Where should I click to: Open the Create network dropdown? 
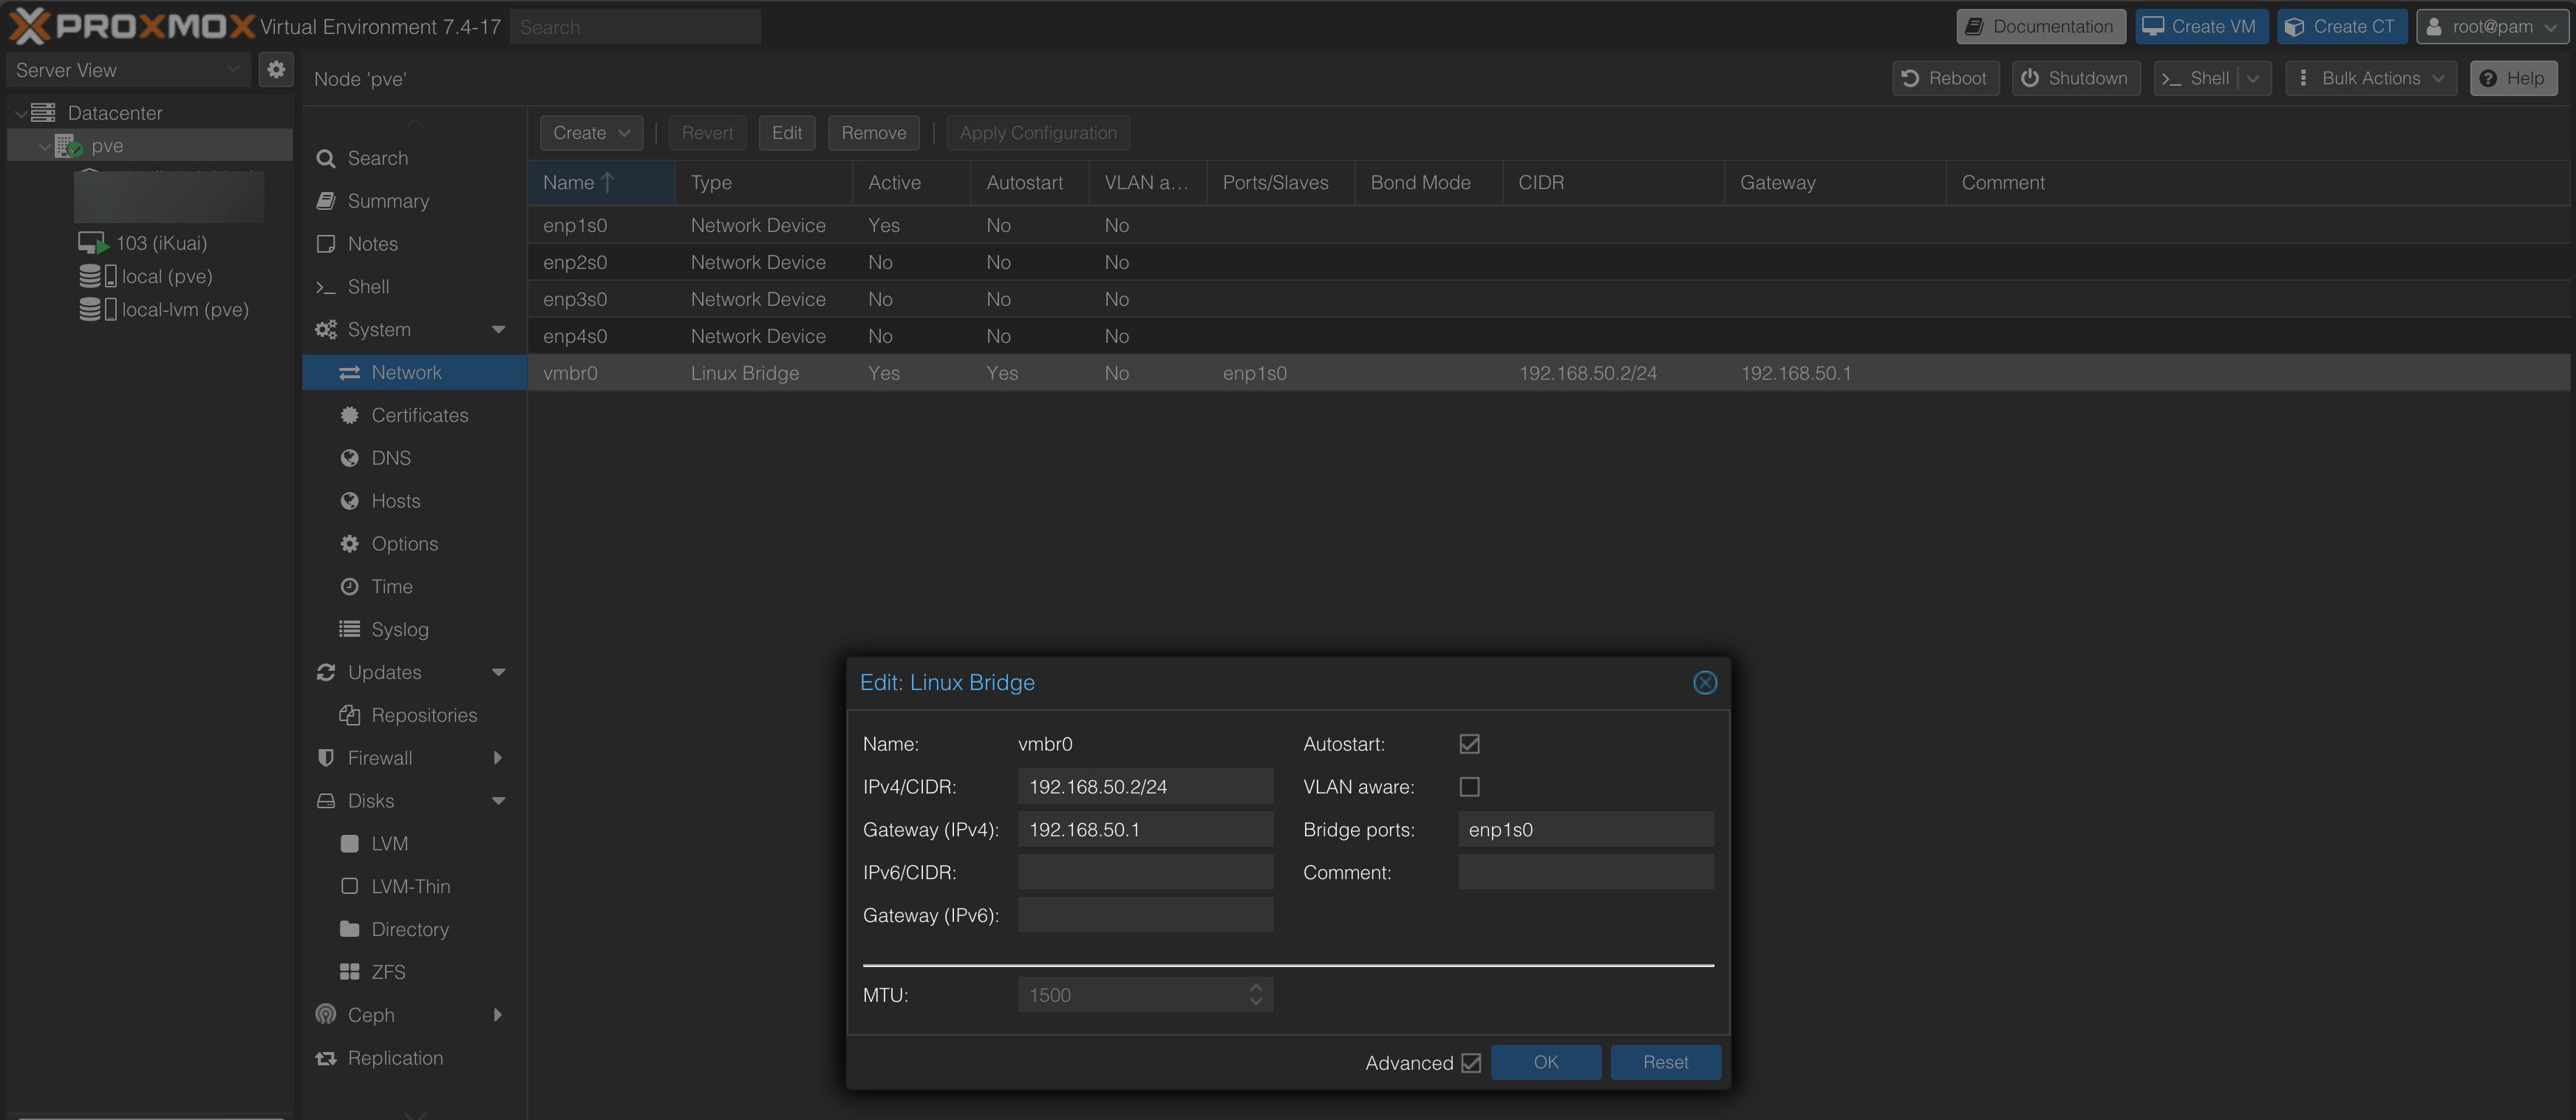click(x=591, y=133)
